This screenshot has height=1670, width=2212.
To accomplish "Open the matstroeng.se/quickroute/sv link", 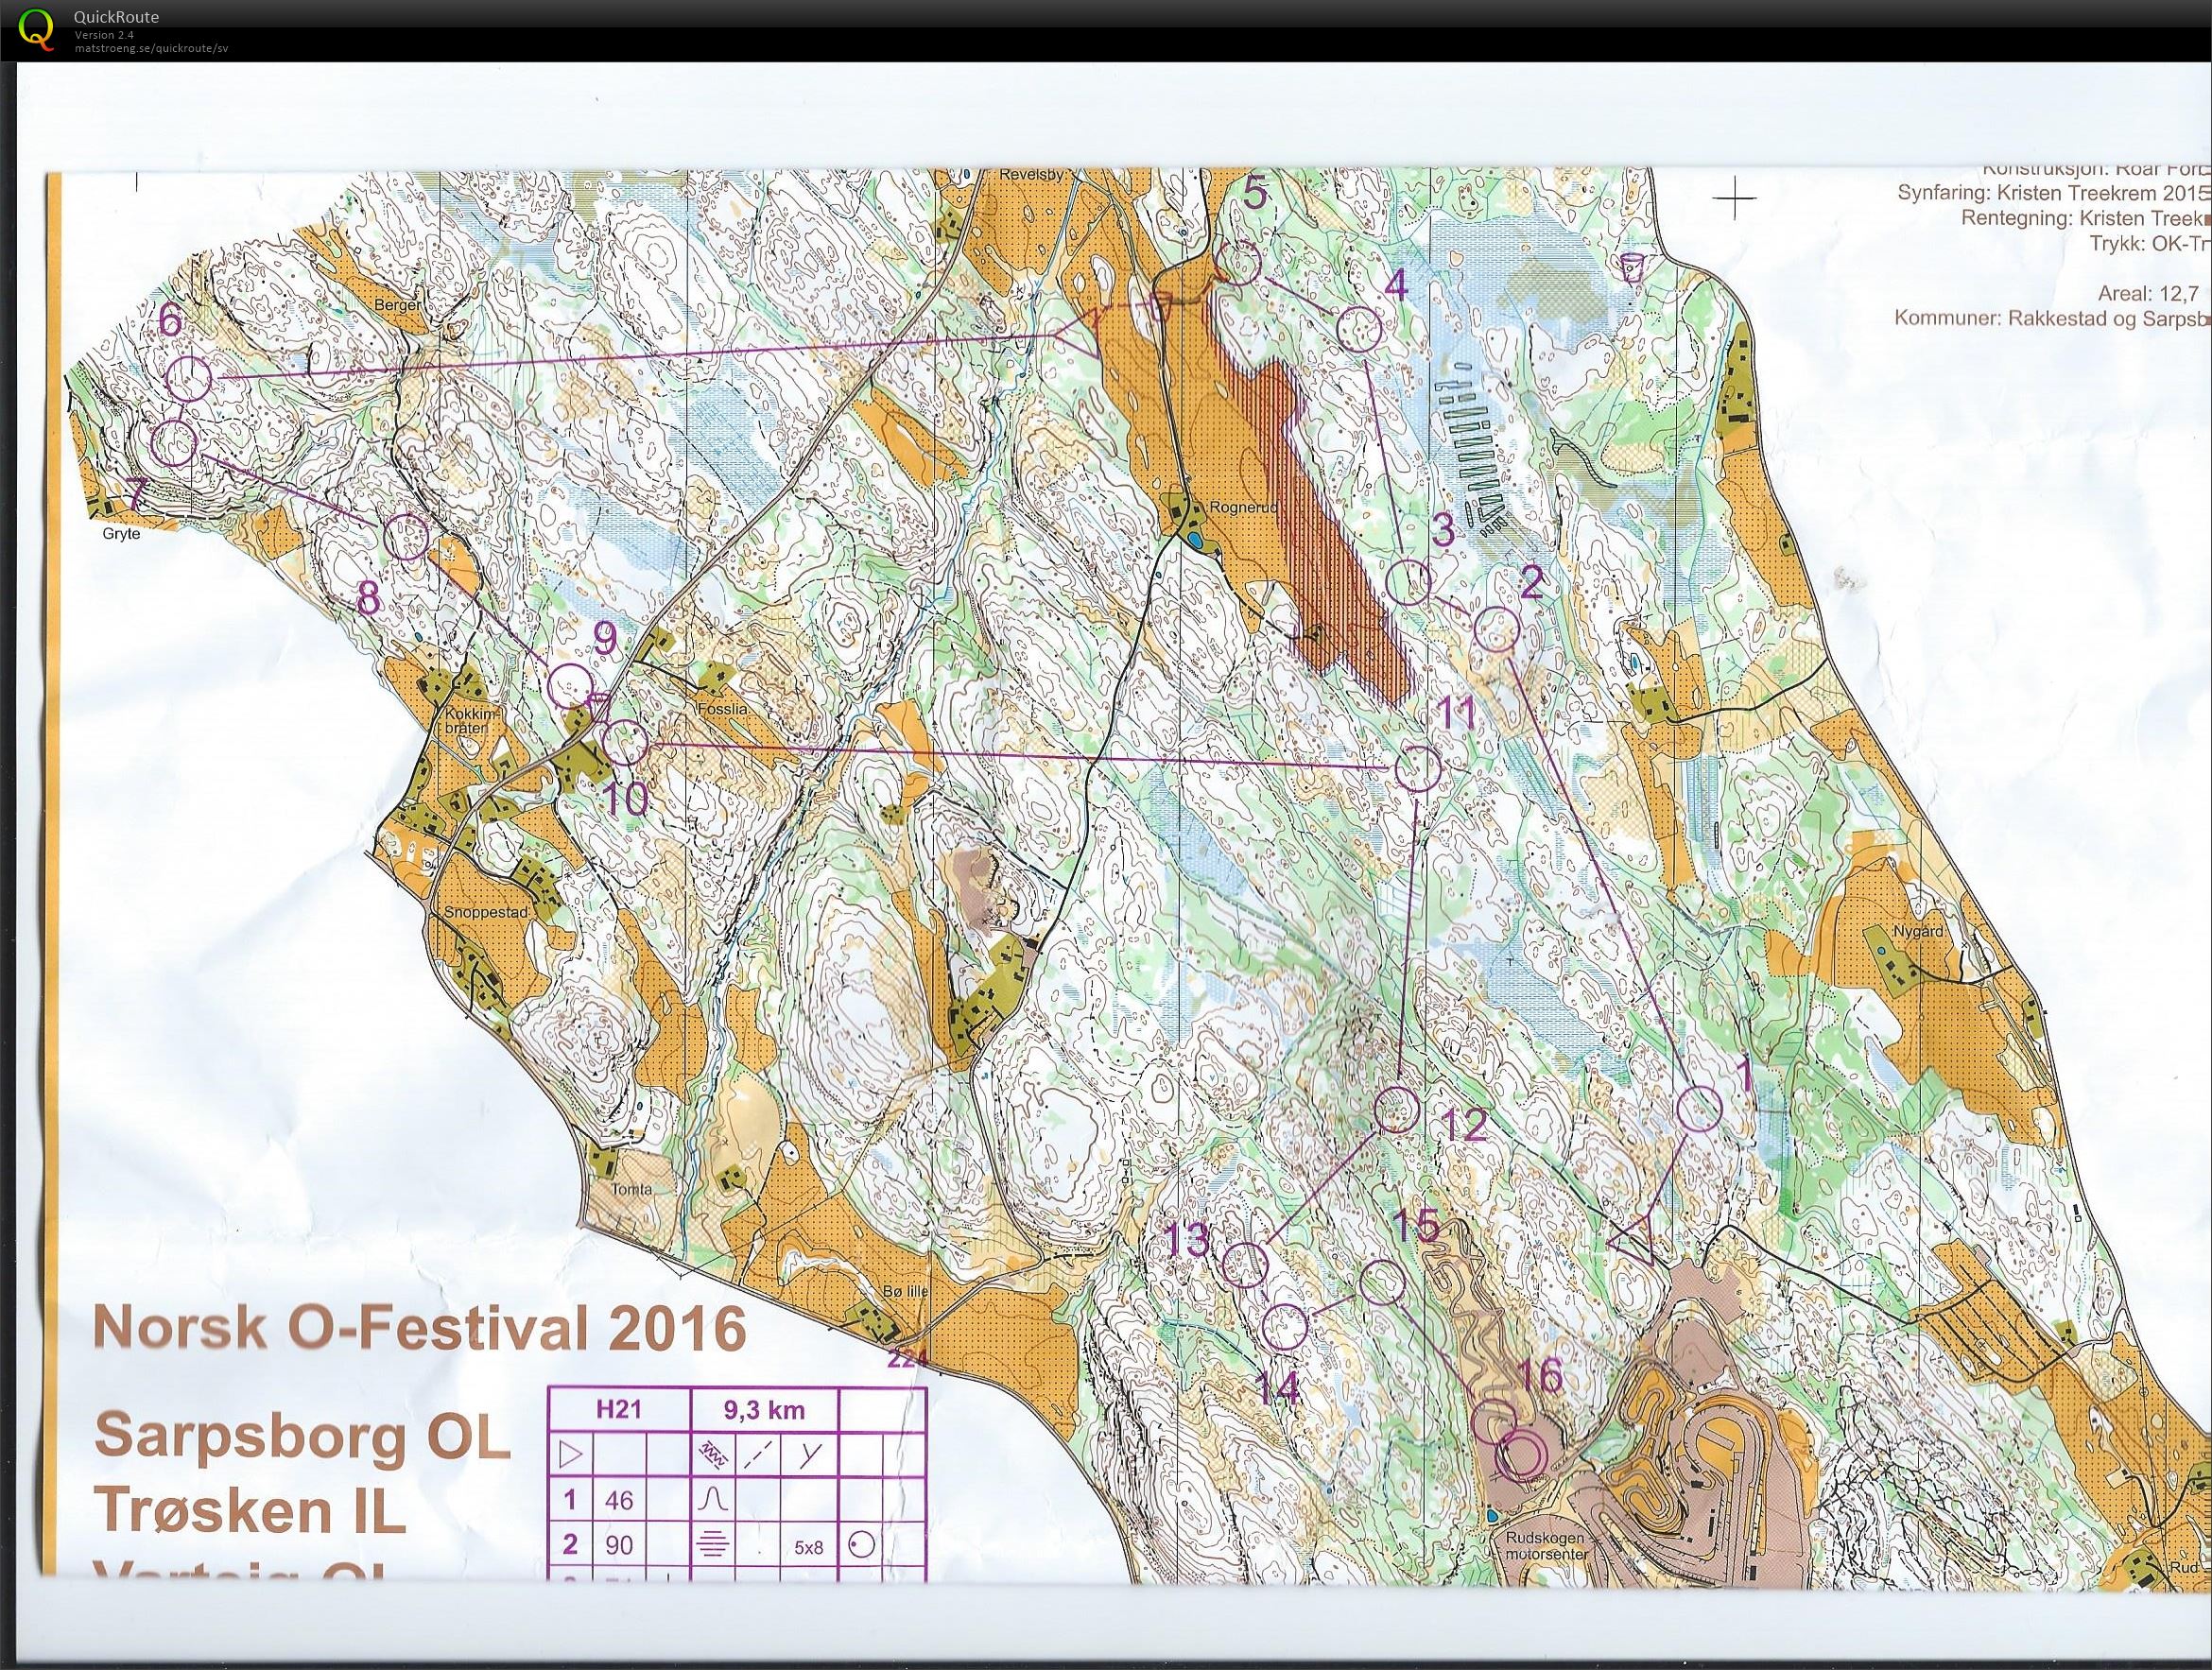I will 151,48.
